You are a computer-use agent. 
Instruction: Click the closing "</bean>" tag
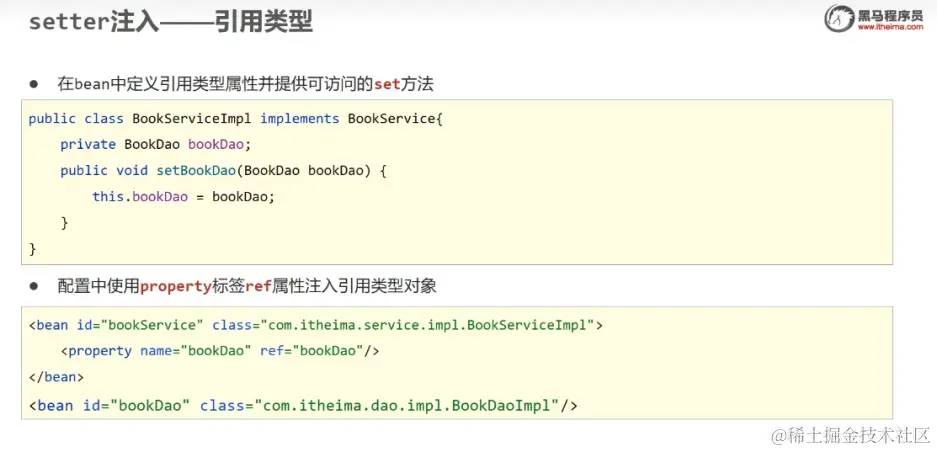[56, 377]
